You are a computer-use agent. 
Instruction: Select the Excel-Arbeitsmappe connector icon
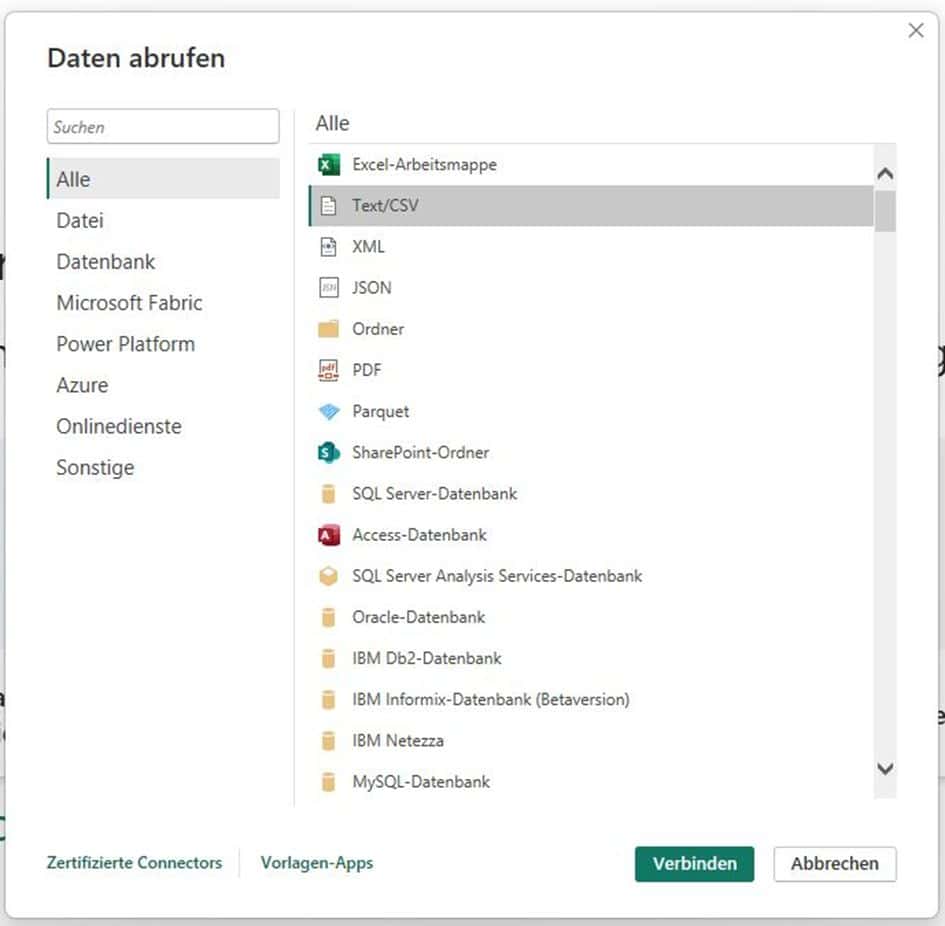tap(329, 164)
